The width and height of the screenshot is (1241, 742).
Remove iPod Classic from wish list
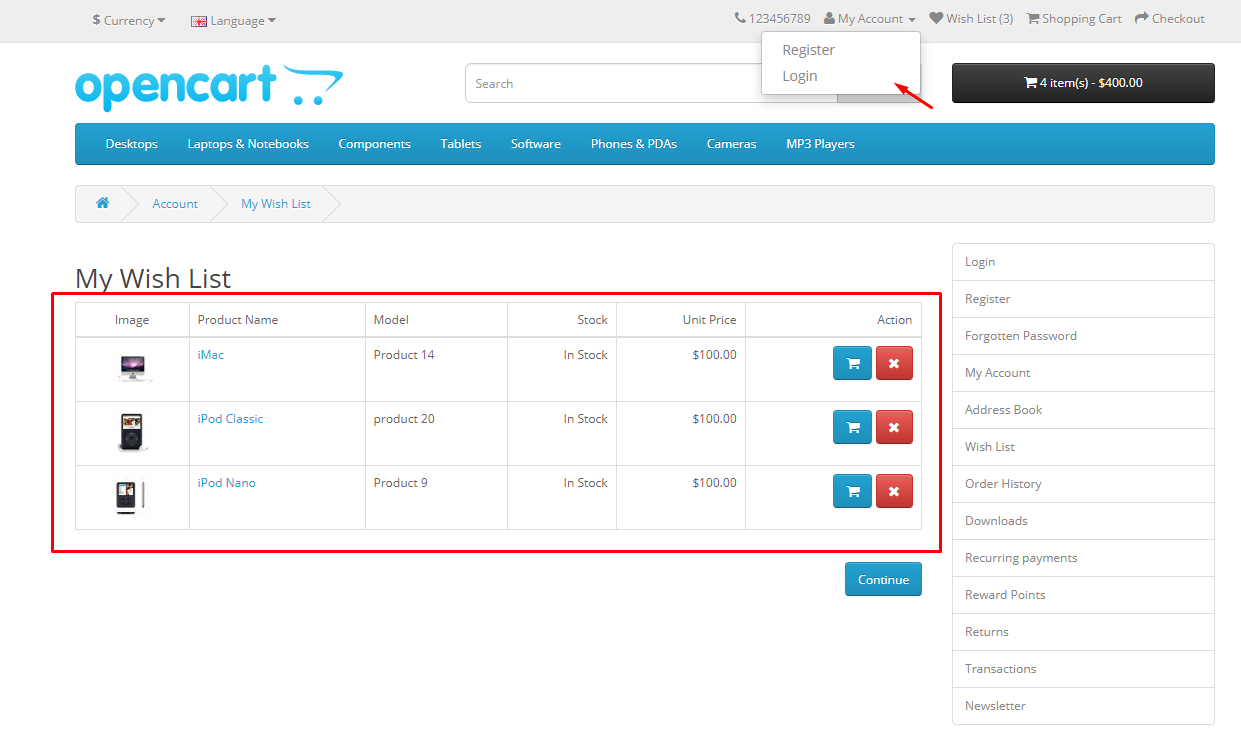click(x=894, y=428)
